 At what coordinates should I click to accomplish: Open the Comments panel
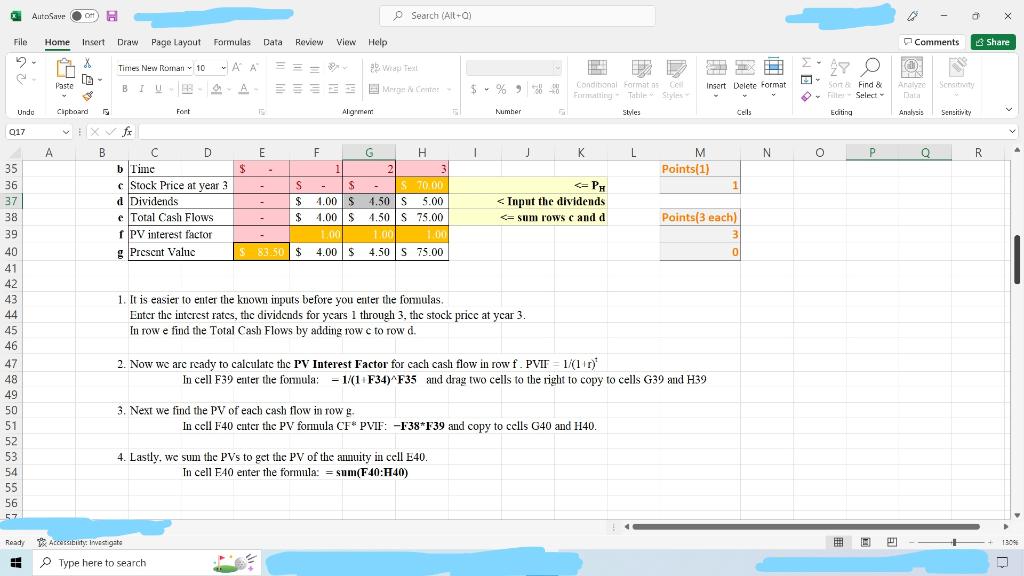click(x=932, y=41)
